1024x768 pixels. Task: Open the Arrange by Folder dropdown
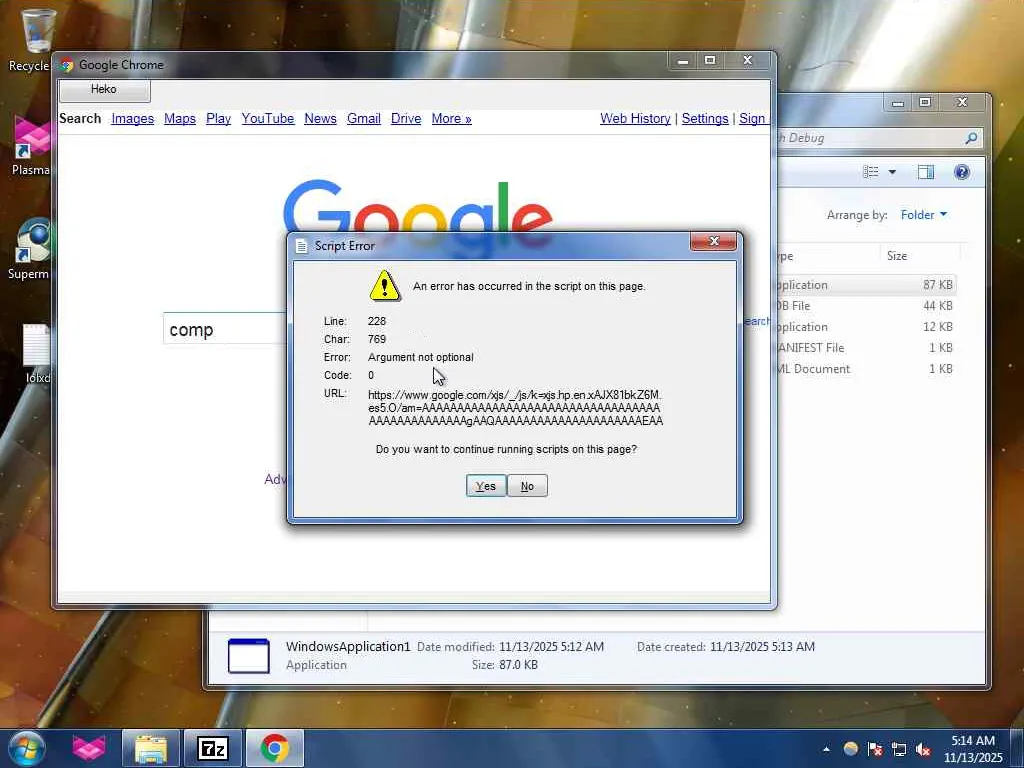[x=923, y=215]
